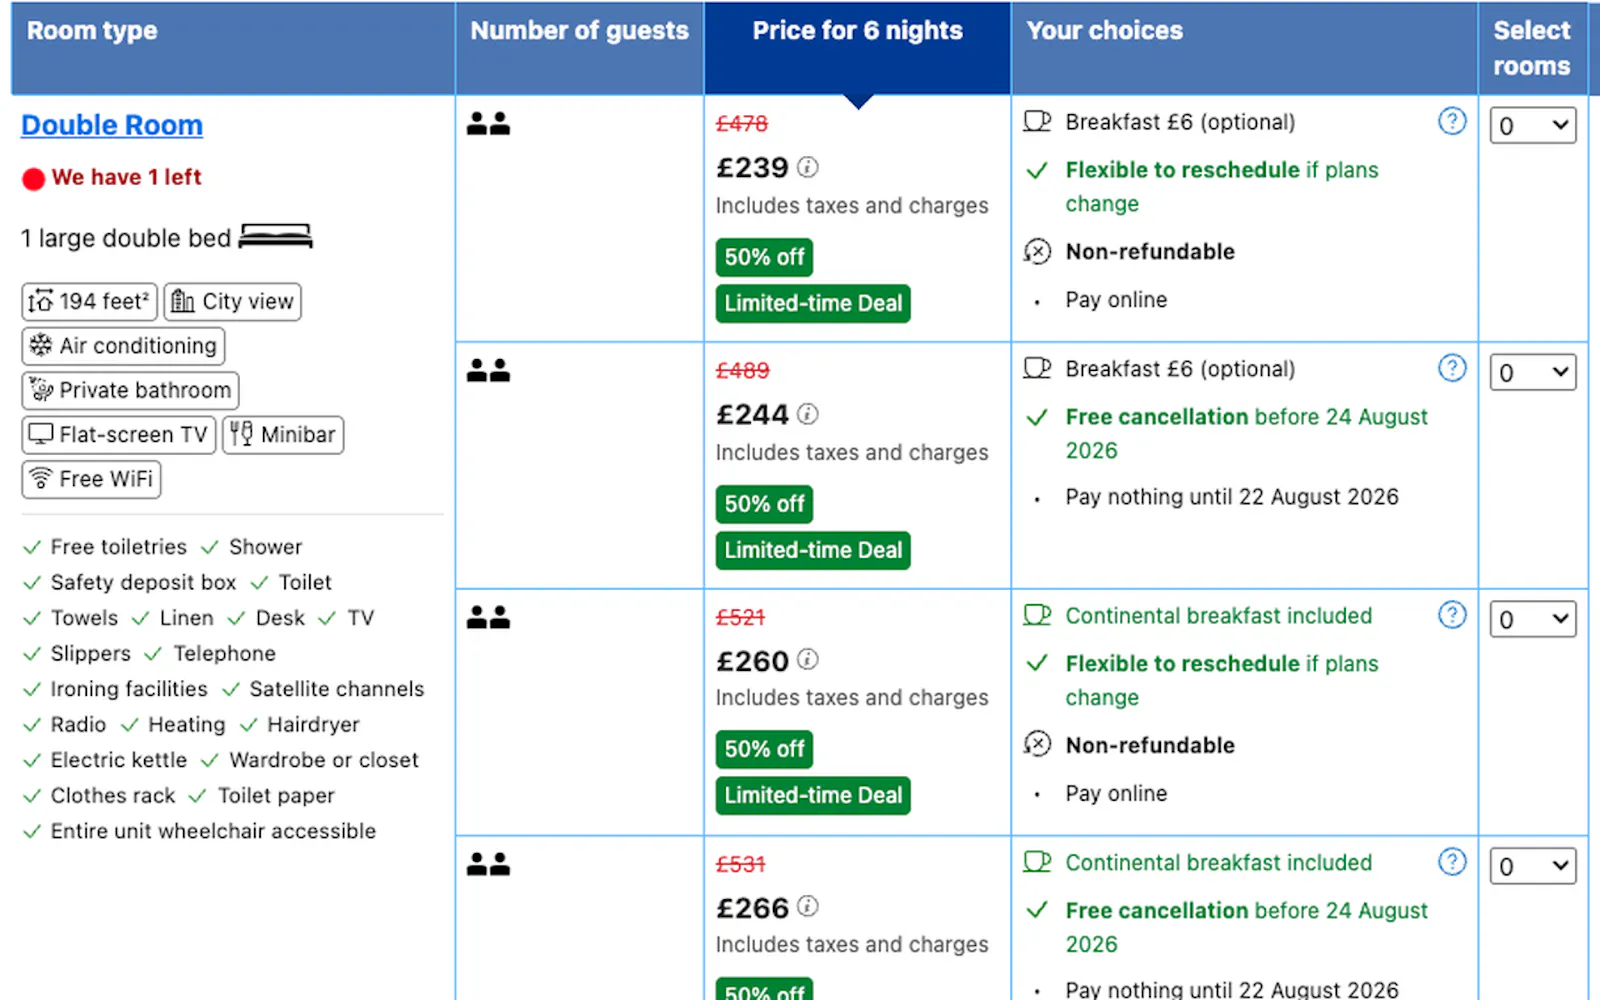Open room quantity dropdown for £260 offer
Image resolution: width=1600 pixels, height=1000 pixels.
[1532, 619]
